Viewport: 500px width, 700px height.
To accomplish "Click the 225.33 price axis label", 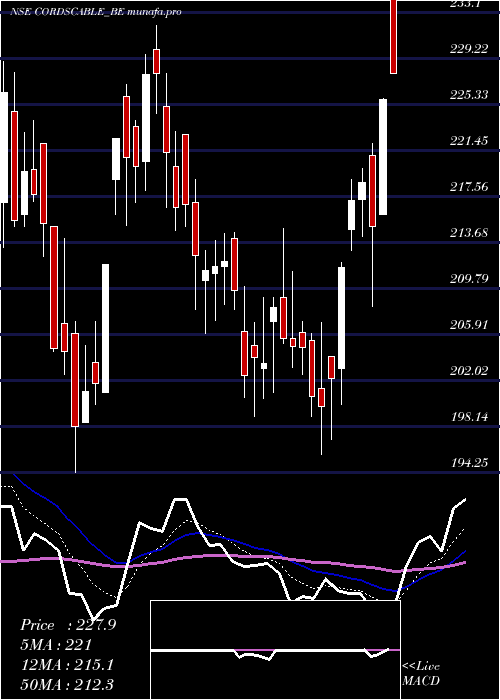I will pos(469,94).
